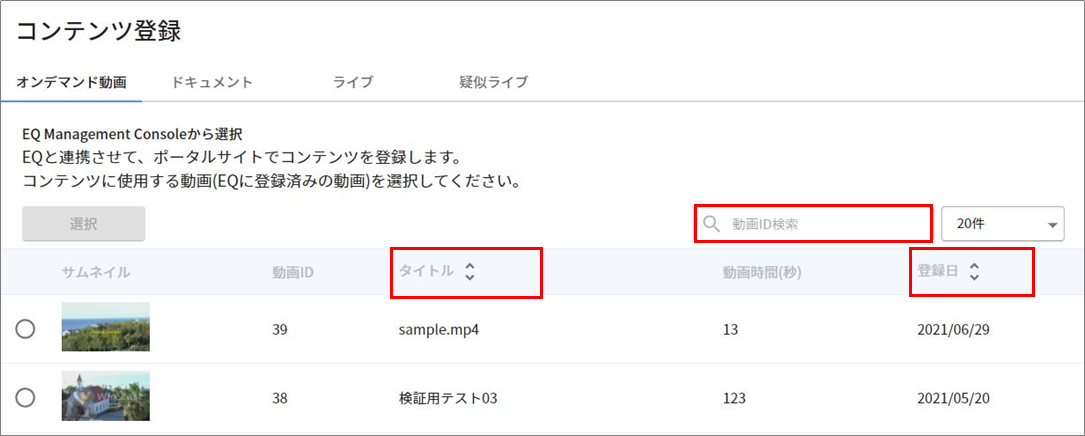Open the sample.mp4 thumbnail image
The height and width of the screenshot is (436, 1085).
[x=105, y=327]
